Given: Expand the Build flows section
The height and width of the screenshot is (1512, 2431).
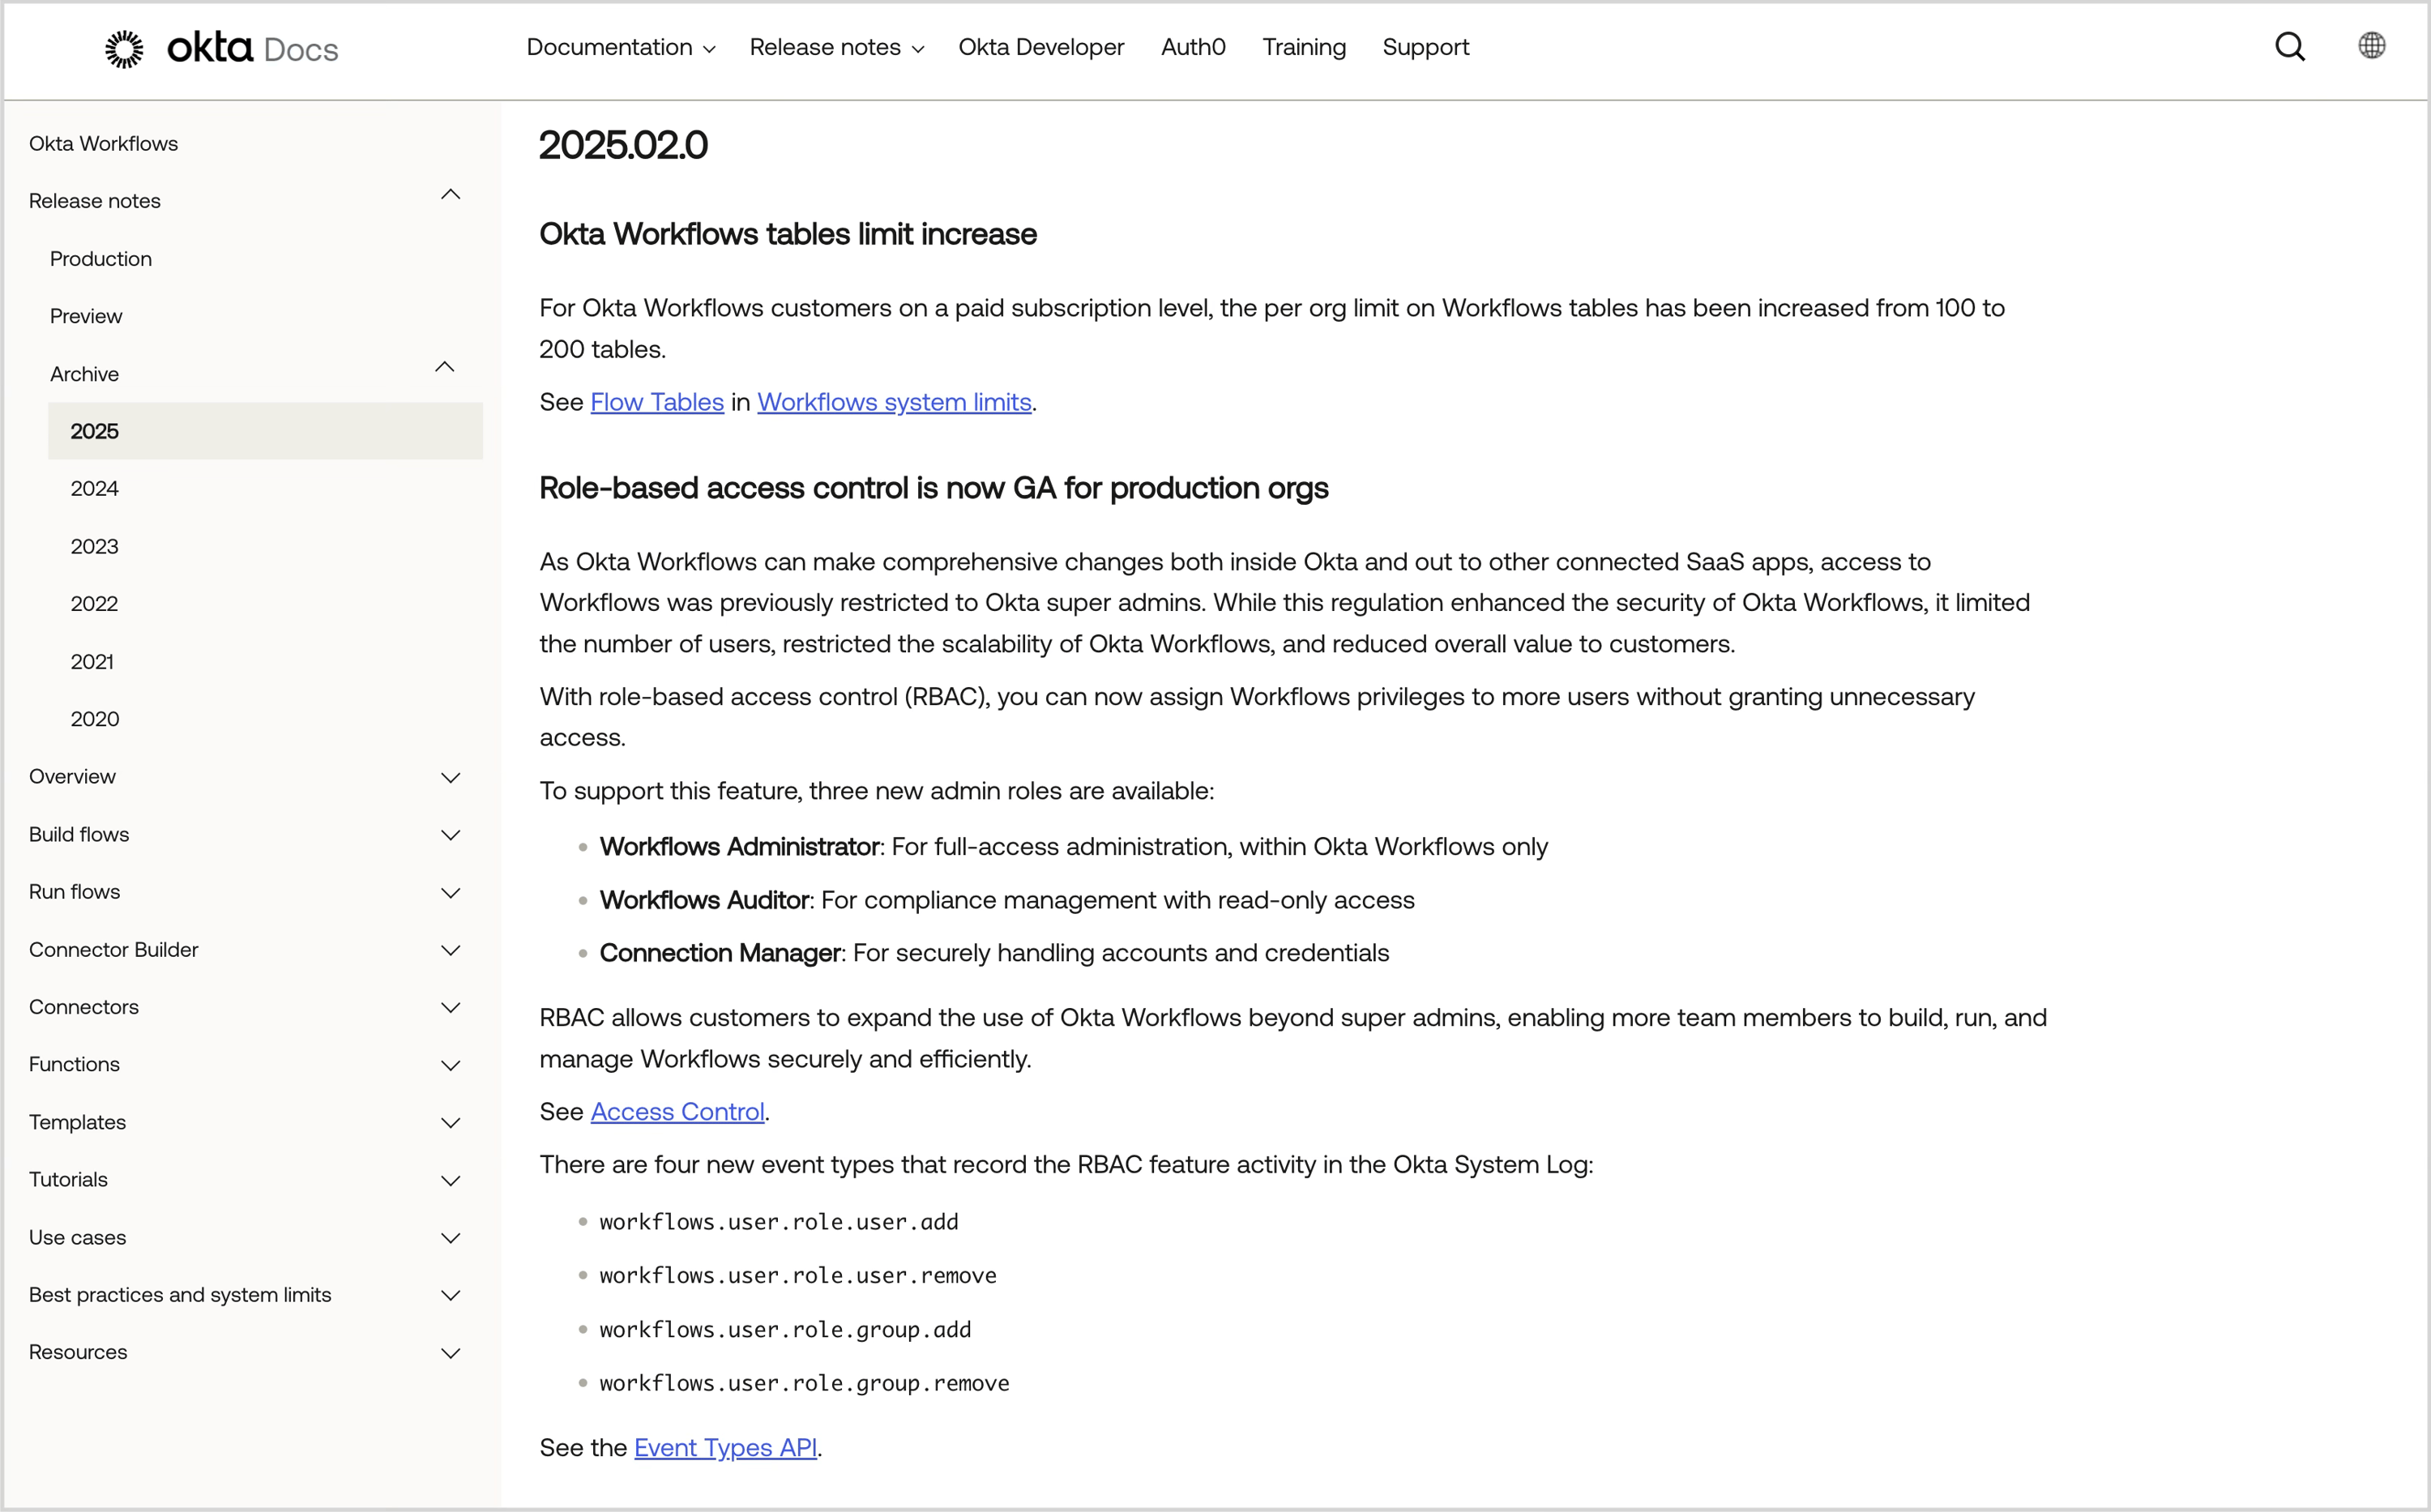Looking at the screenshot, I should click(x=451, y=834).
